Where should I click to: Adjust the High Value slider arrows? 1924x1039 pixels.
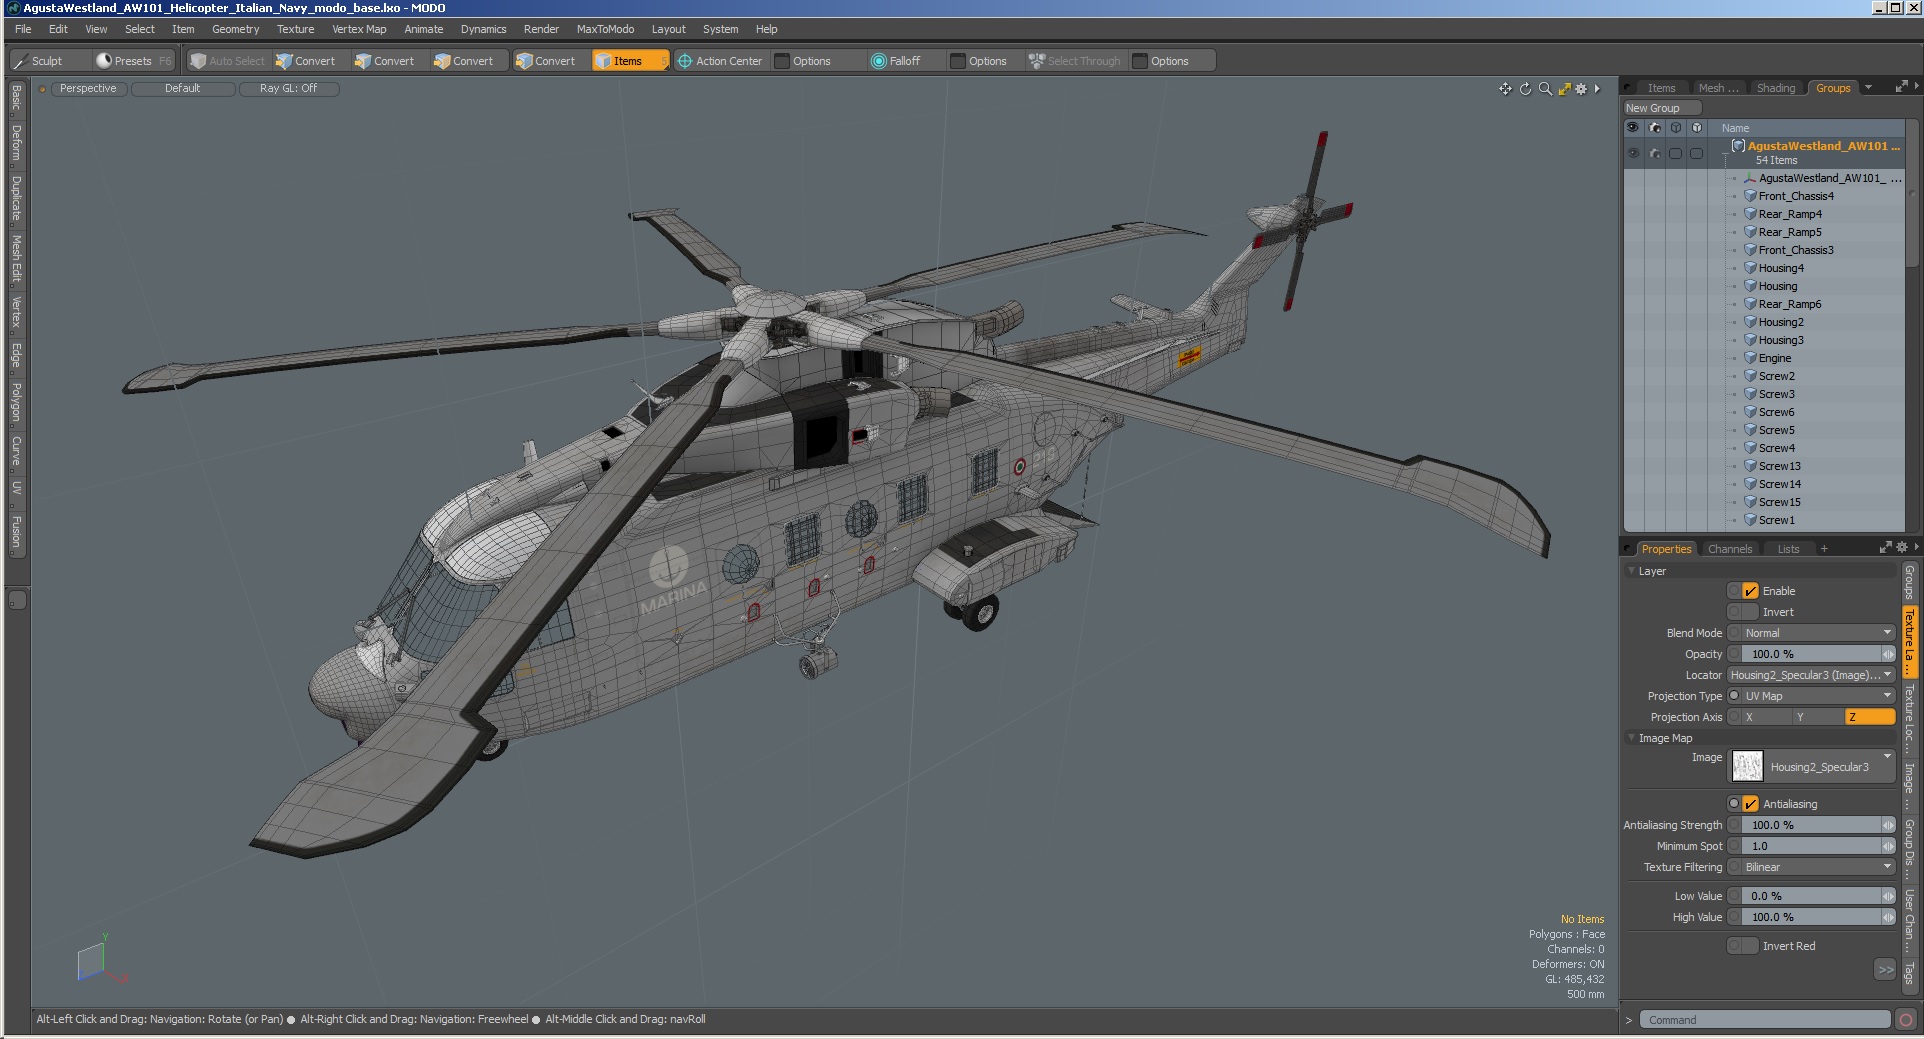tap(1888, 917)
